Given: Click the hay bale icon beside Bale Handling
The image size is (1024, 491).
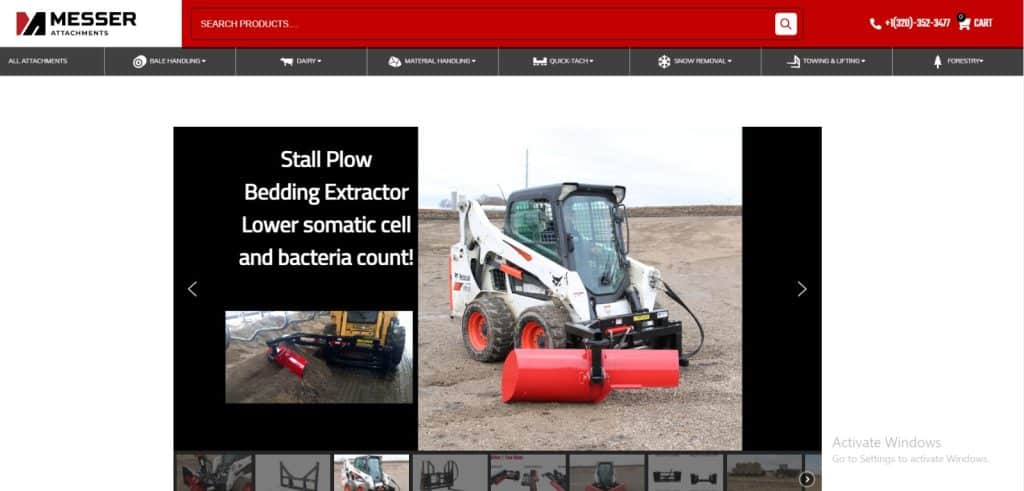Looking at the screenshot, I should click(139, 62).
